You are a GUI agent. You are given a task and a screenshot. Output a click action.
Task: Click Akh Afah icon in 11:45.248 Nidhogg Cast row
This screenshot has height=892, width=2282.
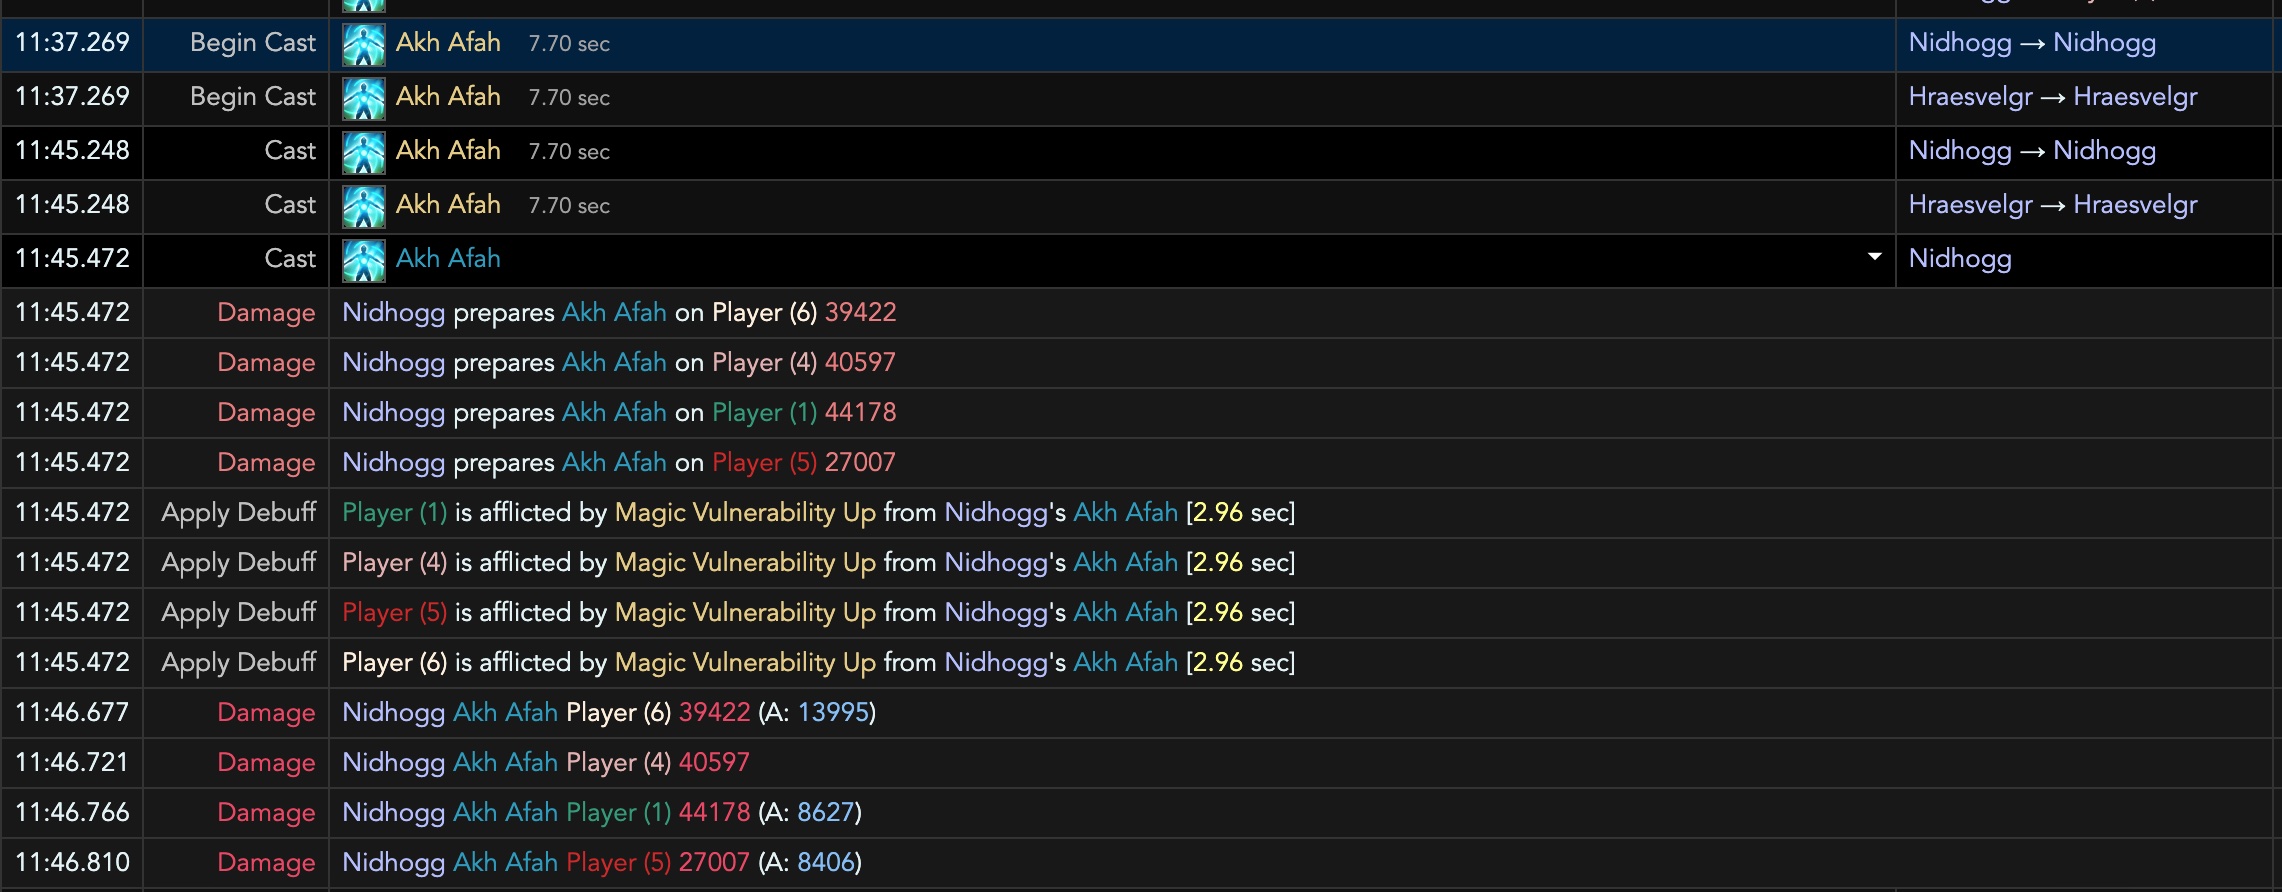[x=364, y=152]
